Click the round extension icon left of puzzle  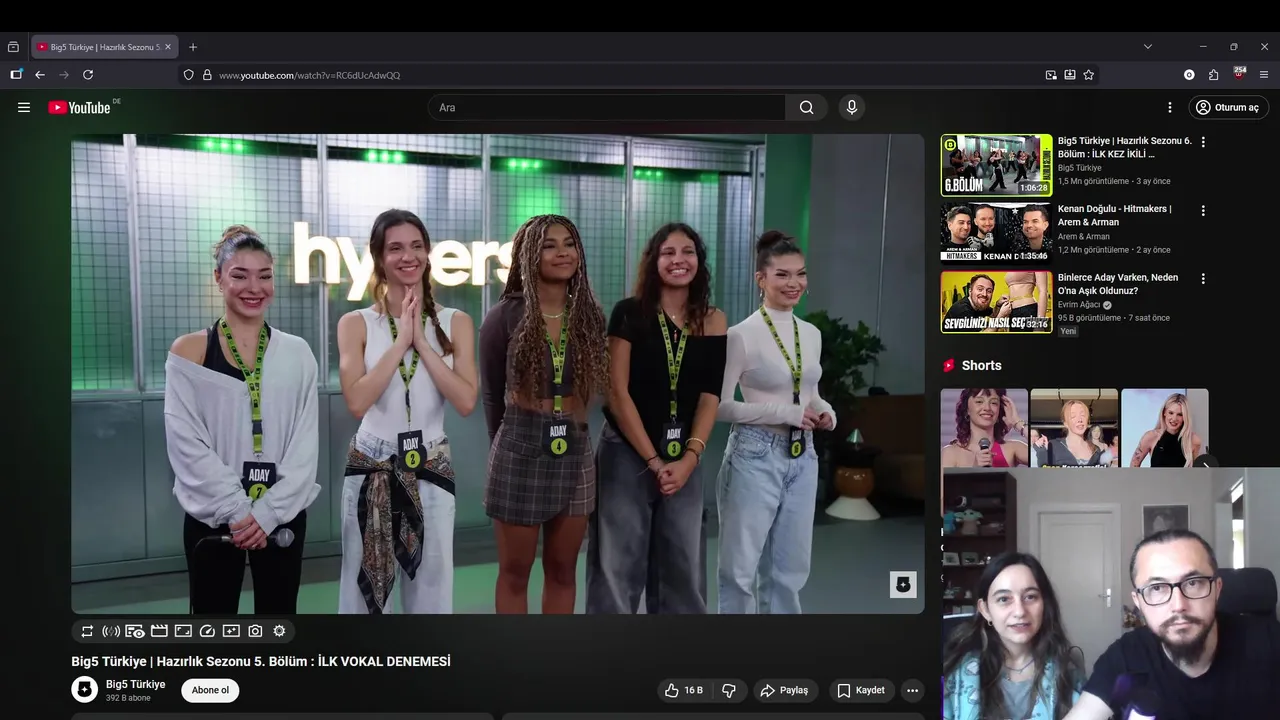click(1189, 75)
